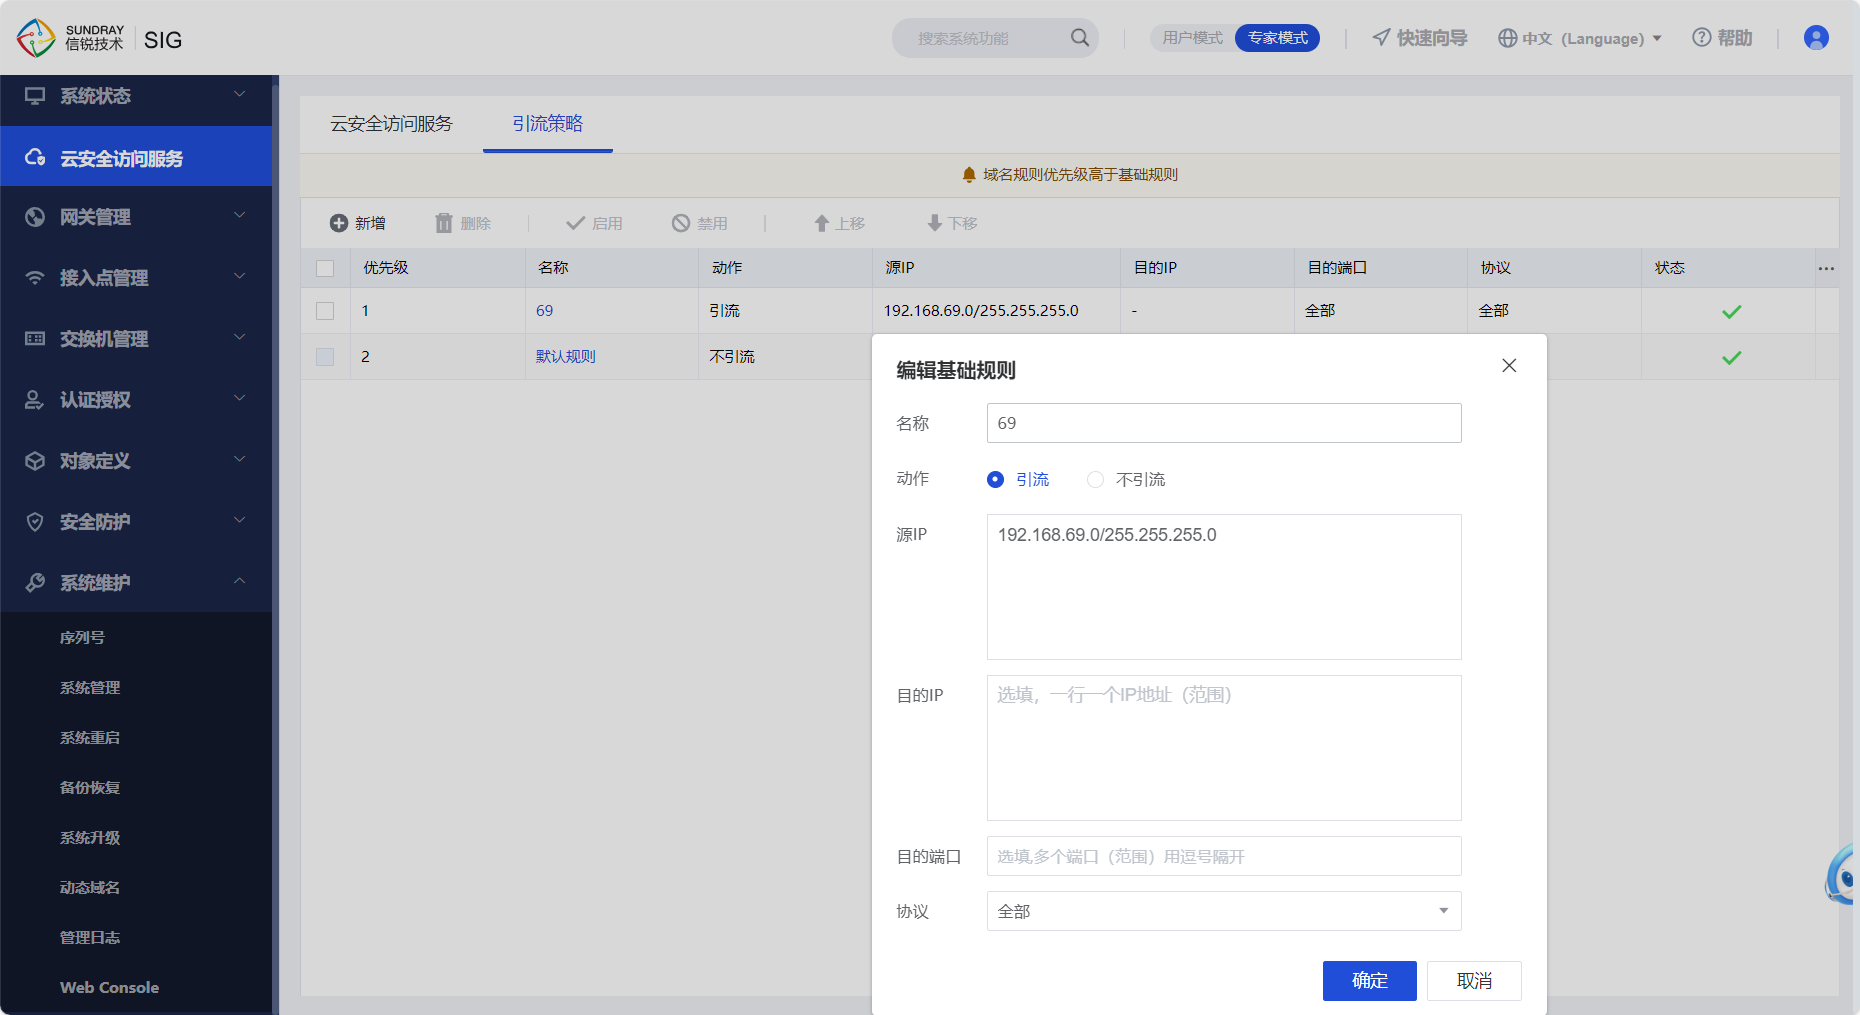Click the up arrow icon for 上移

821,223
